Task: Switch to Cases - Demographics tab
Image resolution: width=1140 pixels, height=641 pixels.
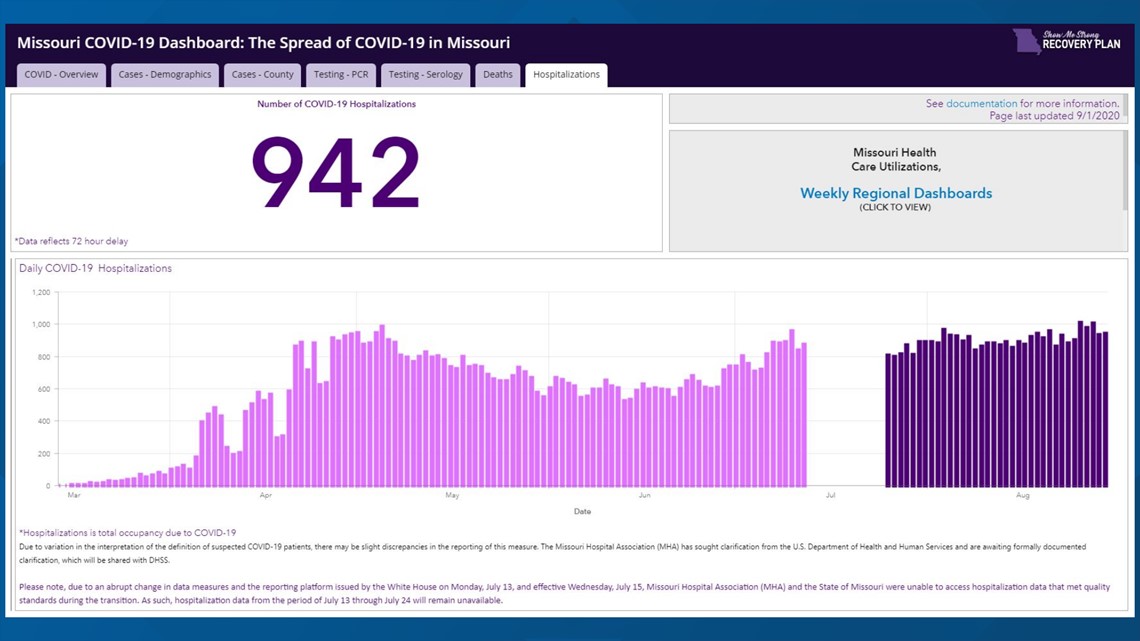Action: pyautogui.click(x=165, y=74)
